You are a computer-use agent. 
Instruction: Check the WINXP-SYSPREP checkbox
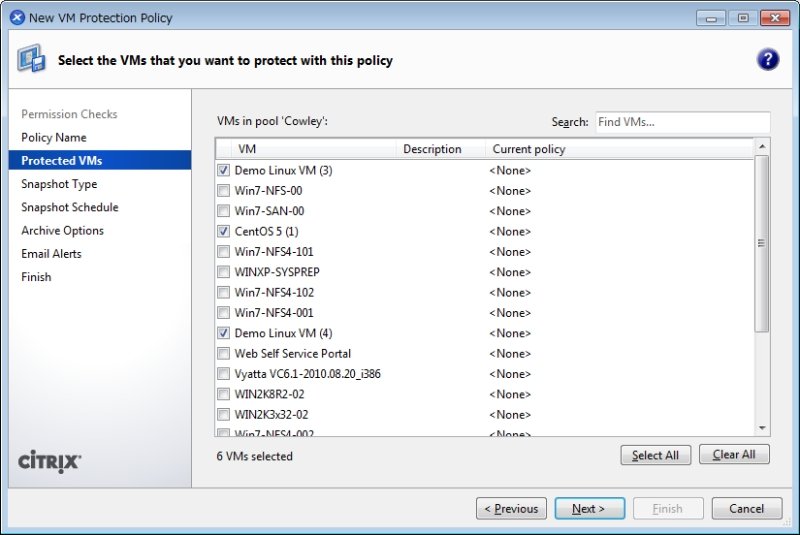[x=223, y=272]
